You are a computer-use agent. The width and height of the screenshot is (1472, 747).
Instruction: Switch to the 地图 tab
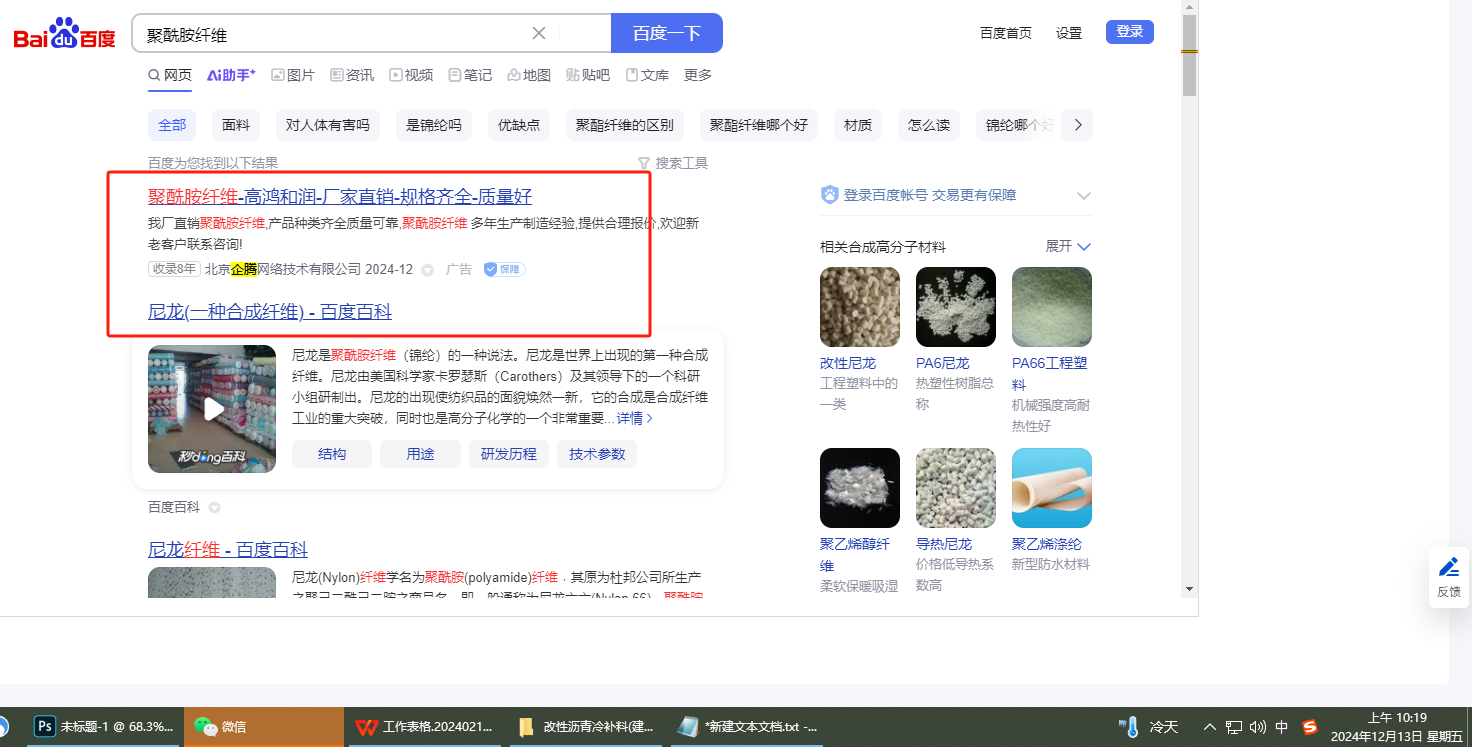click(529, 75)
